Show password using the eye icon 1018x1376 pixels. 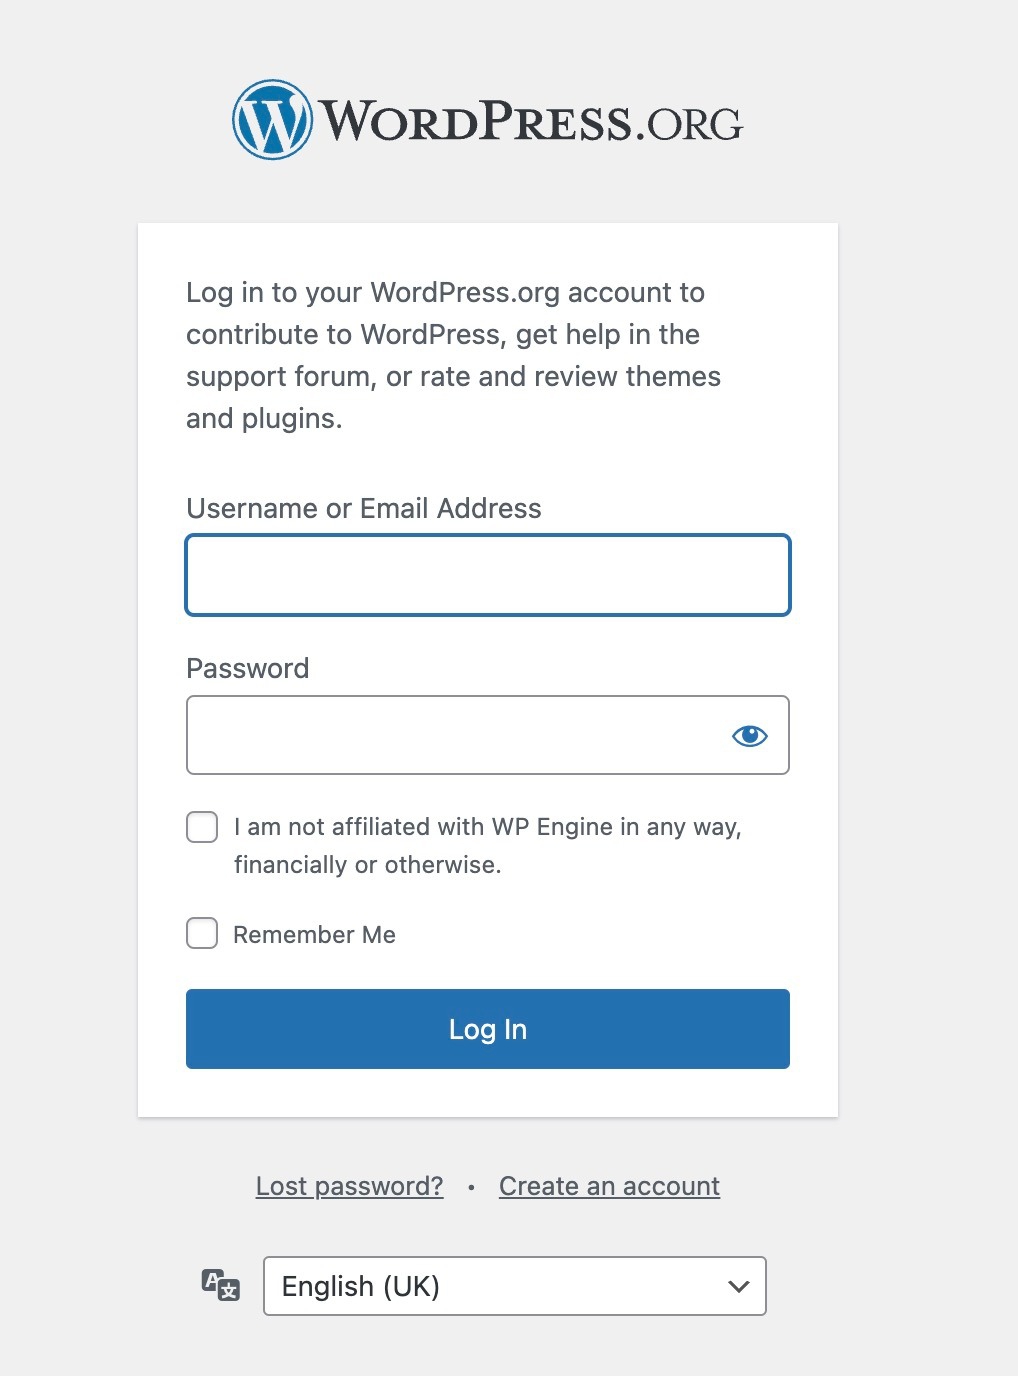749,736
